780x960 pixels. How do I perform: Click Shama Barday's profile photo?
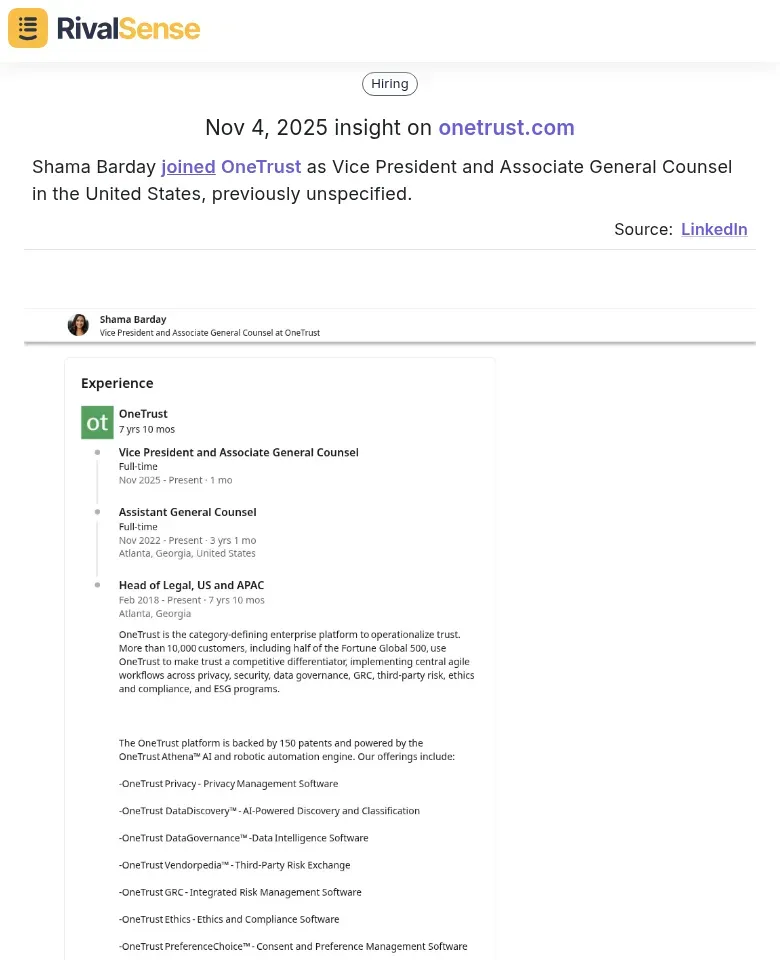78,325
